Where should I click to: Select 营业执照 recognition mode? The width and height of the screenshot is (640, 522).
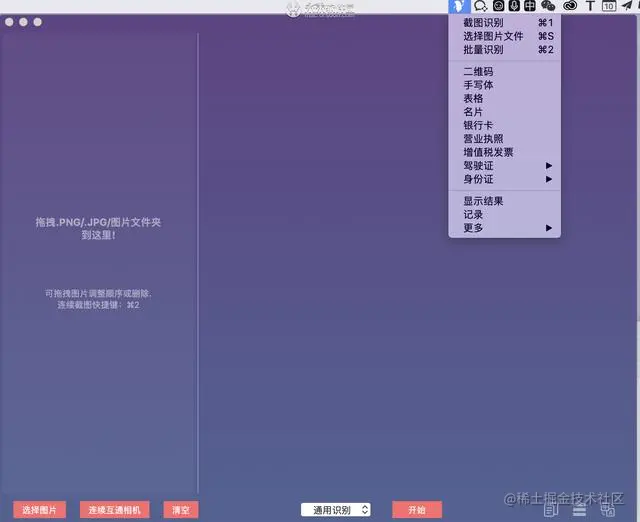click(504, 139)
